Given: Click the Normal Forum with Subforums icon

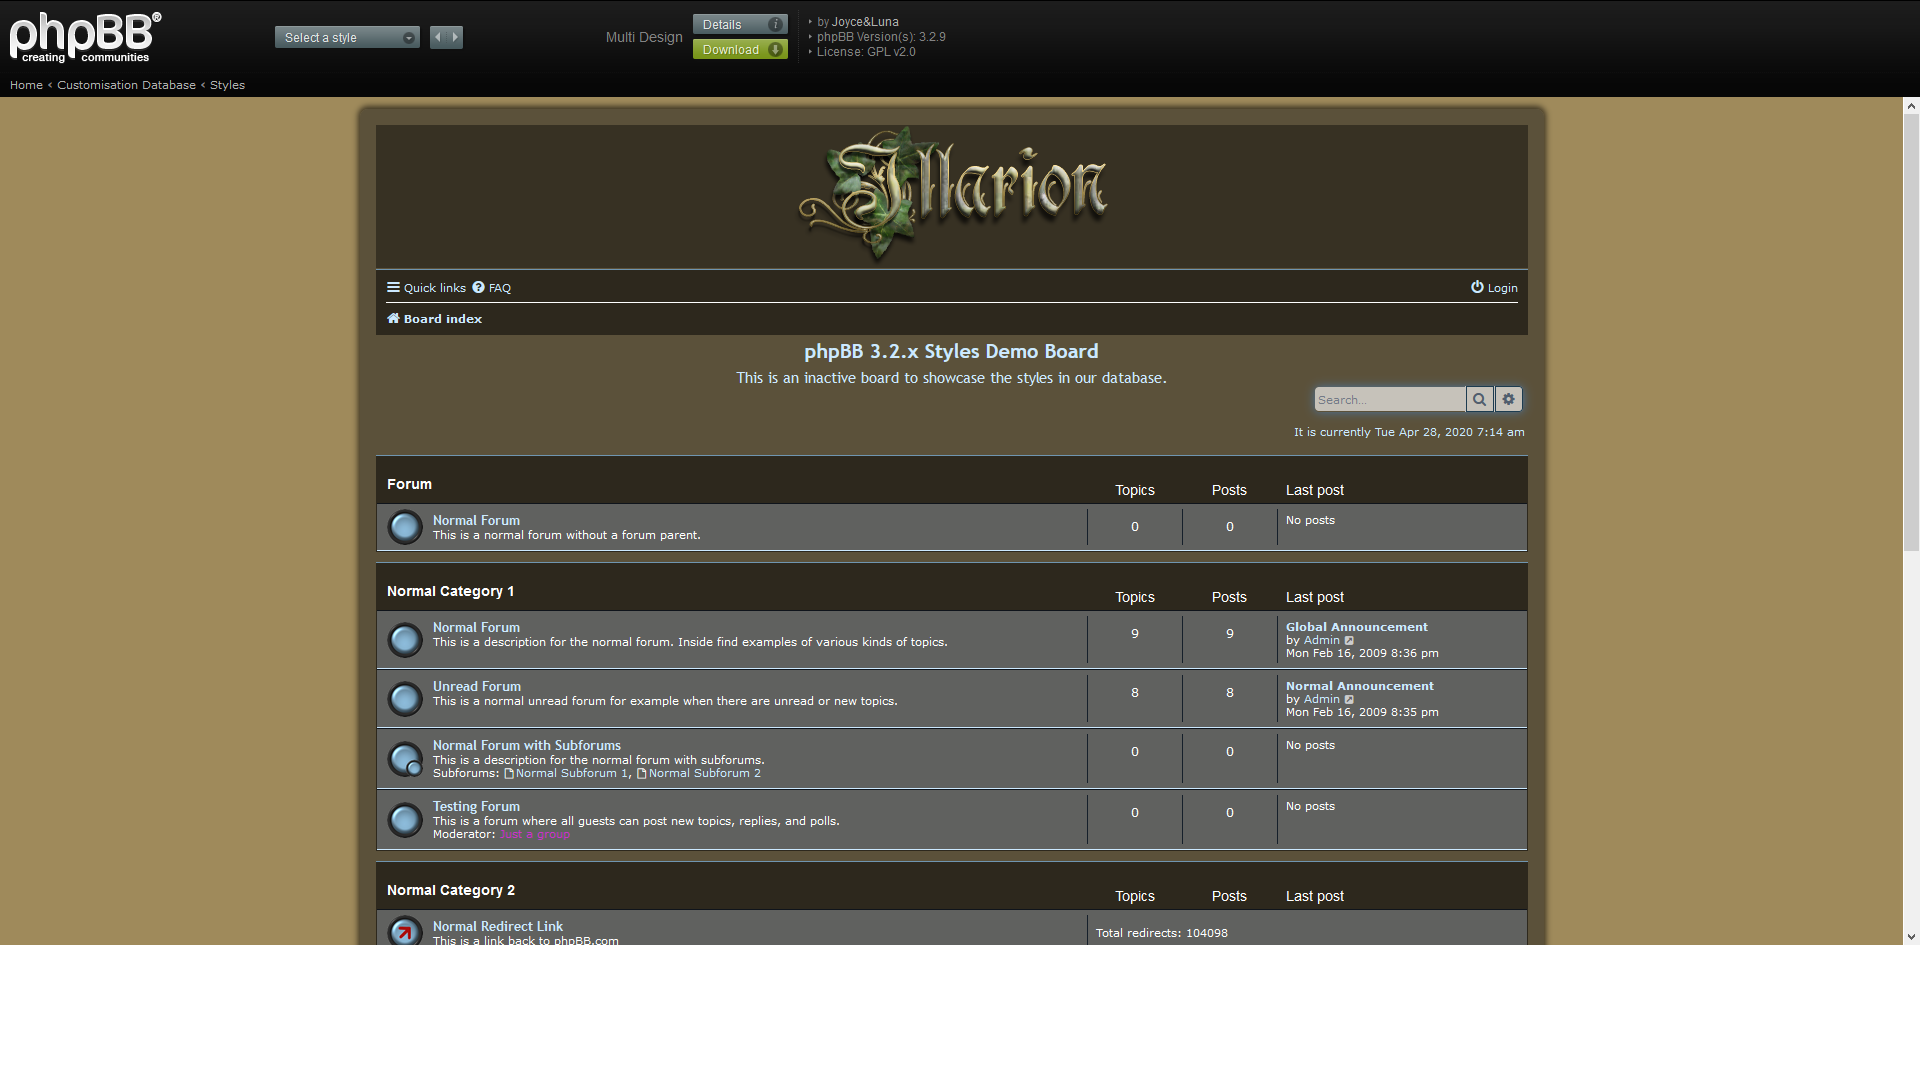Looking at the screenshot, I should pyautogui.click(x=405, y=759).
